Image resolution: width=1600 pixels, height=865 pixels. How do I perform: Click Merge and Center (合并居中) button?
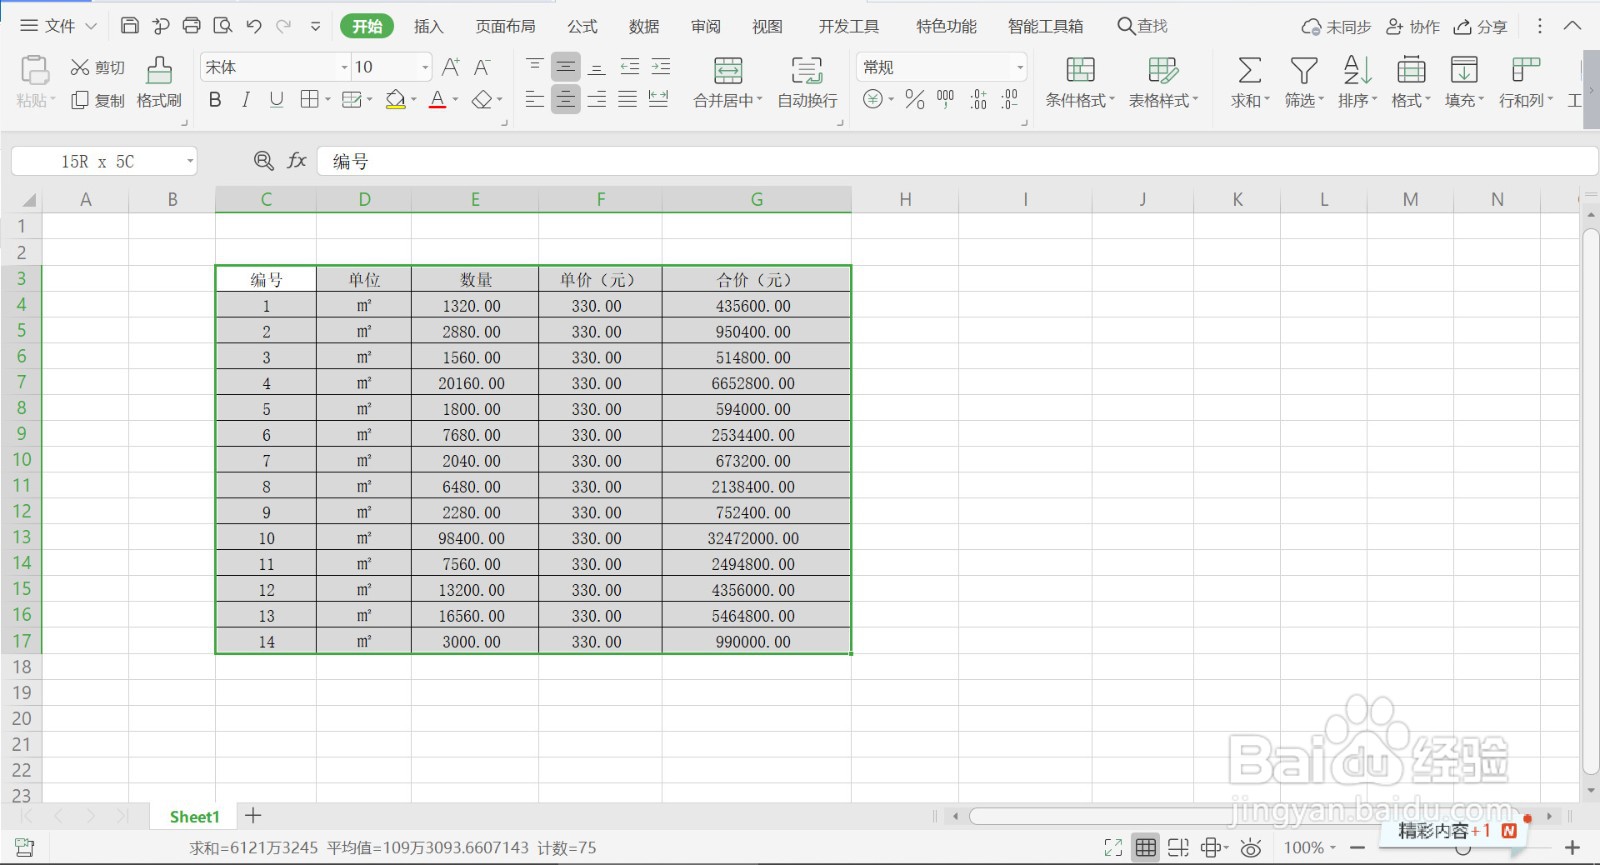(728, 82)
